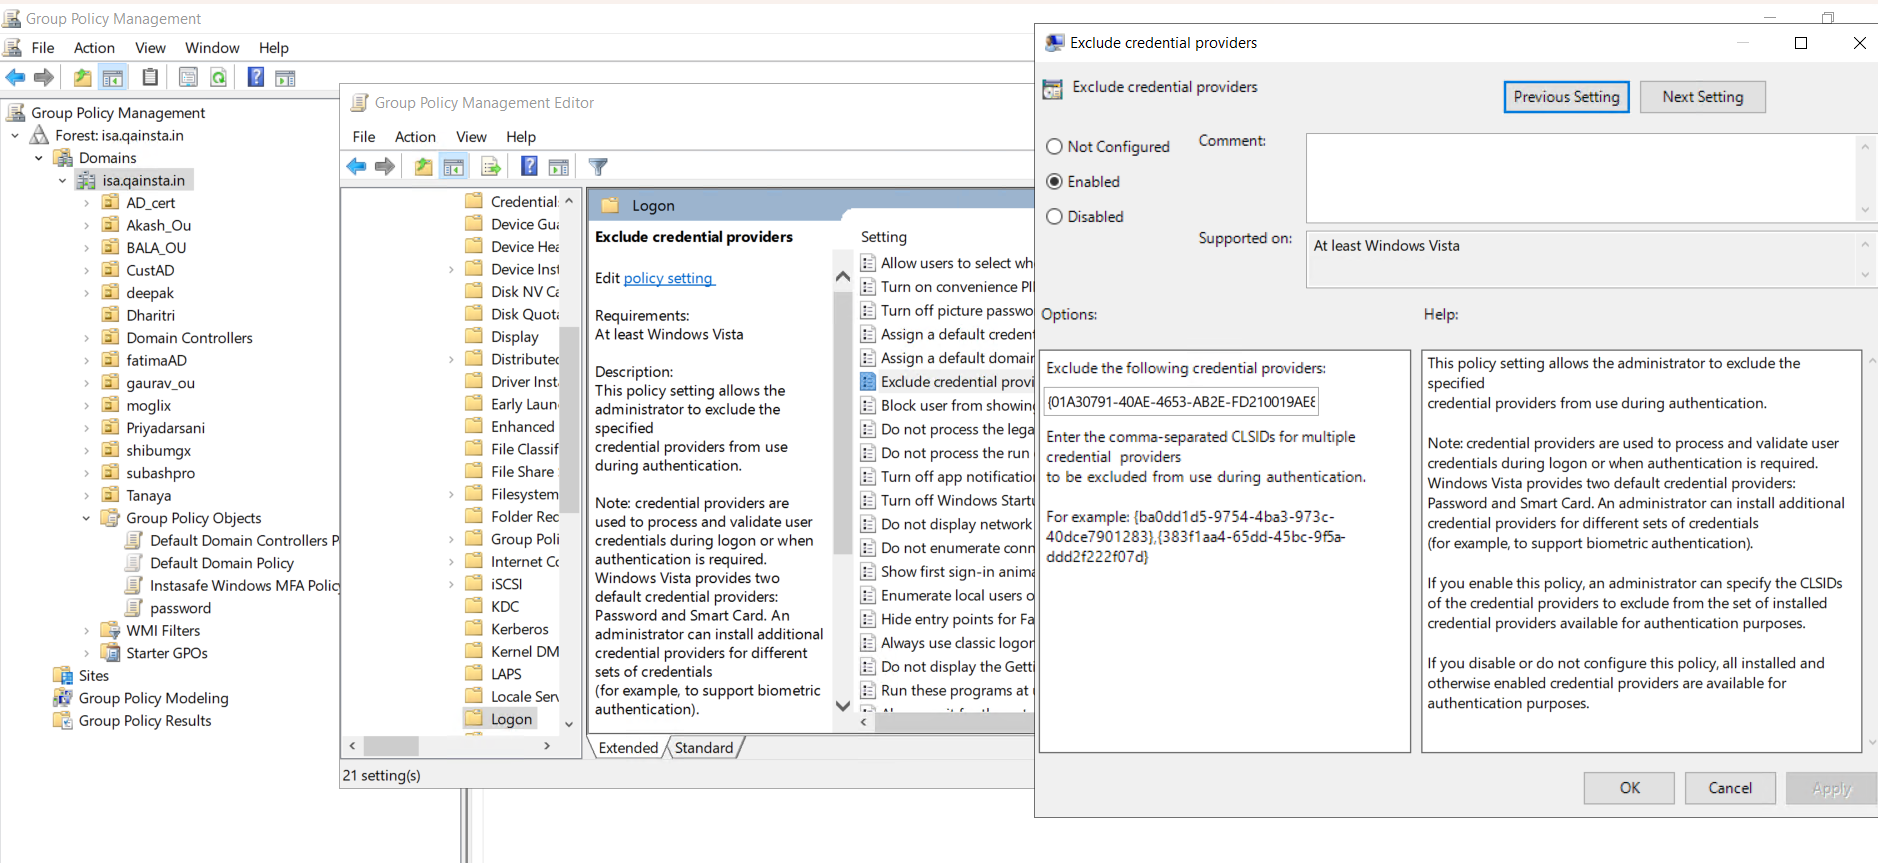Toggle Show/Hide Action Pane in main toolbar
This screenshot has height=863, width=1878.
click(285, 77)
